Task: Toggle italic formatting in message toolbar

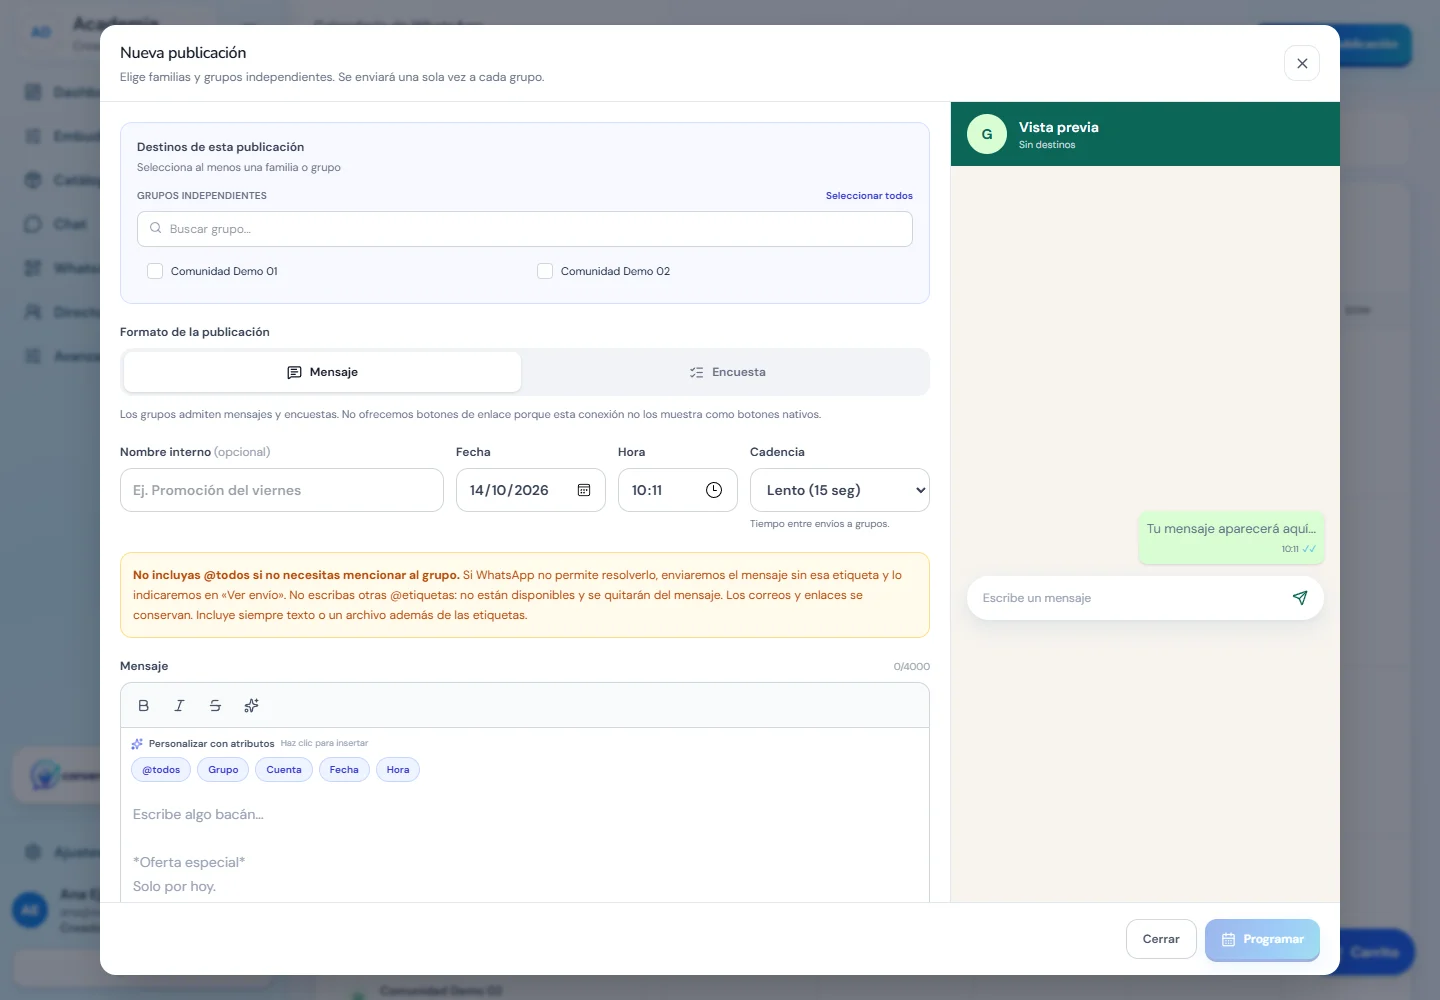Action: (x=180, y=706)
